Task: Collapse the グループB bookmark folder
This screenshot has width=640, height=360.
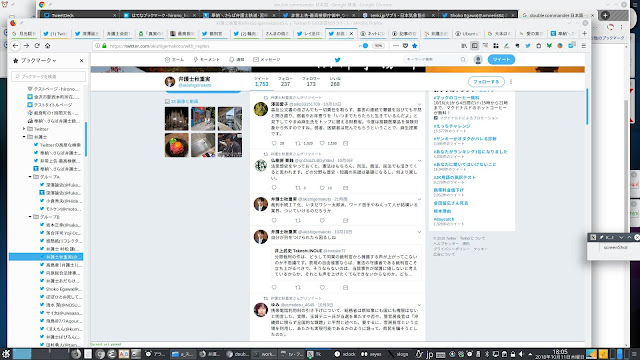Action: [x=30, y=217]
